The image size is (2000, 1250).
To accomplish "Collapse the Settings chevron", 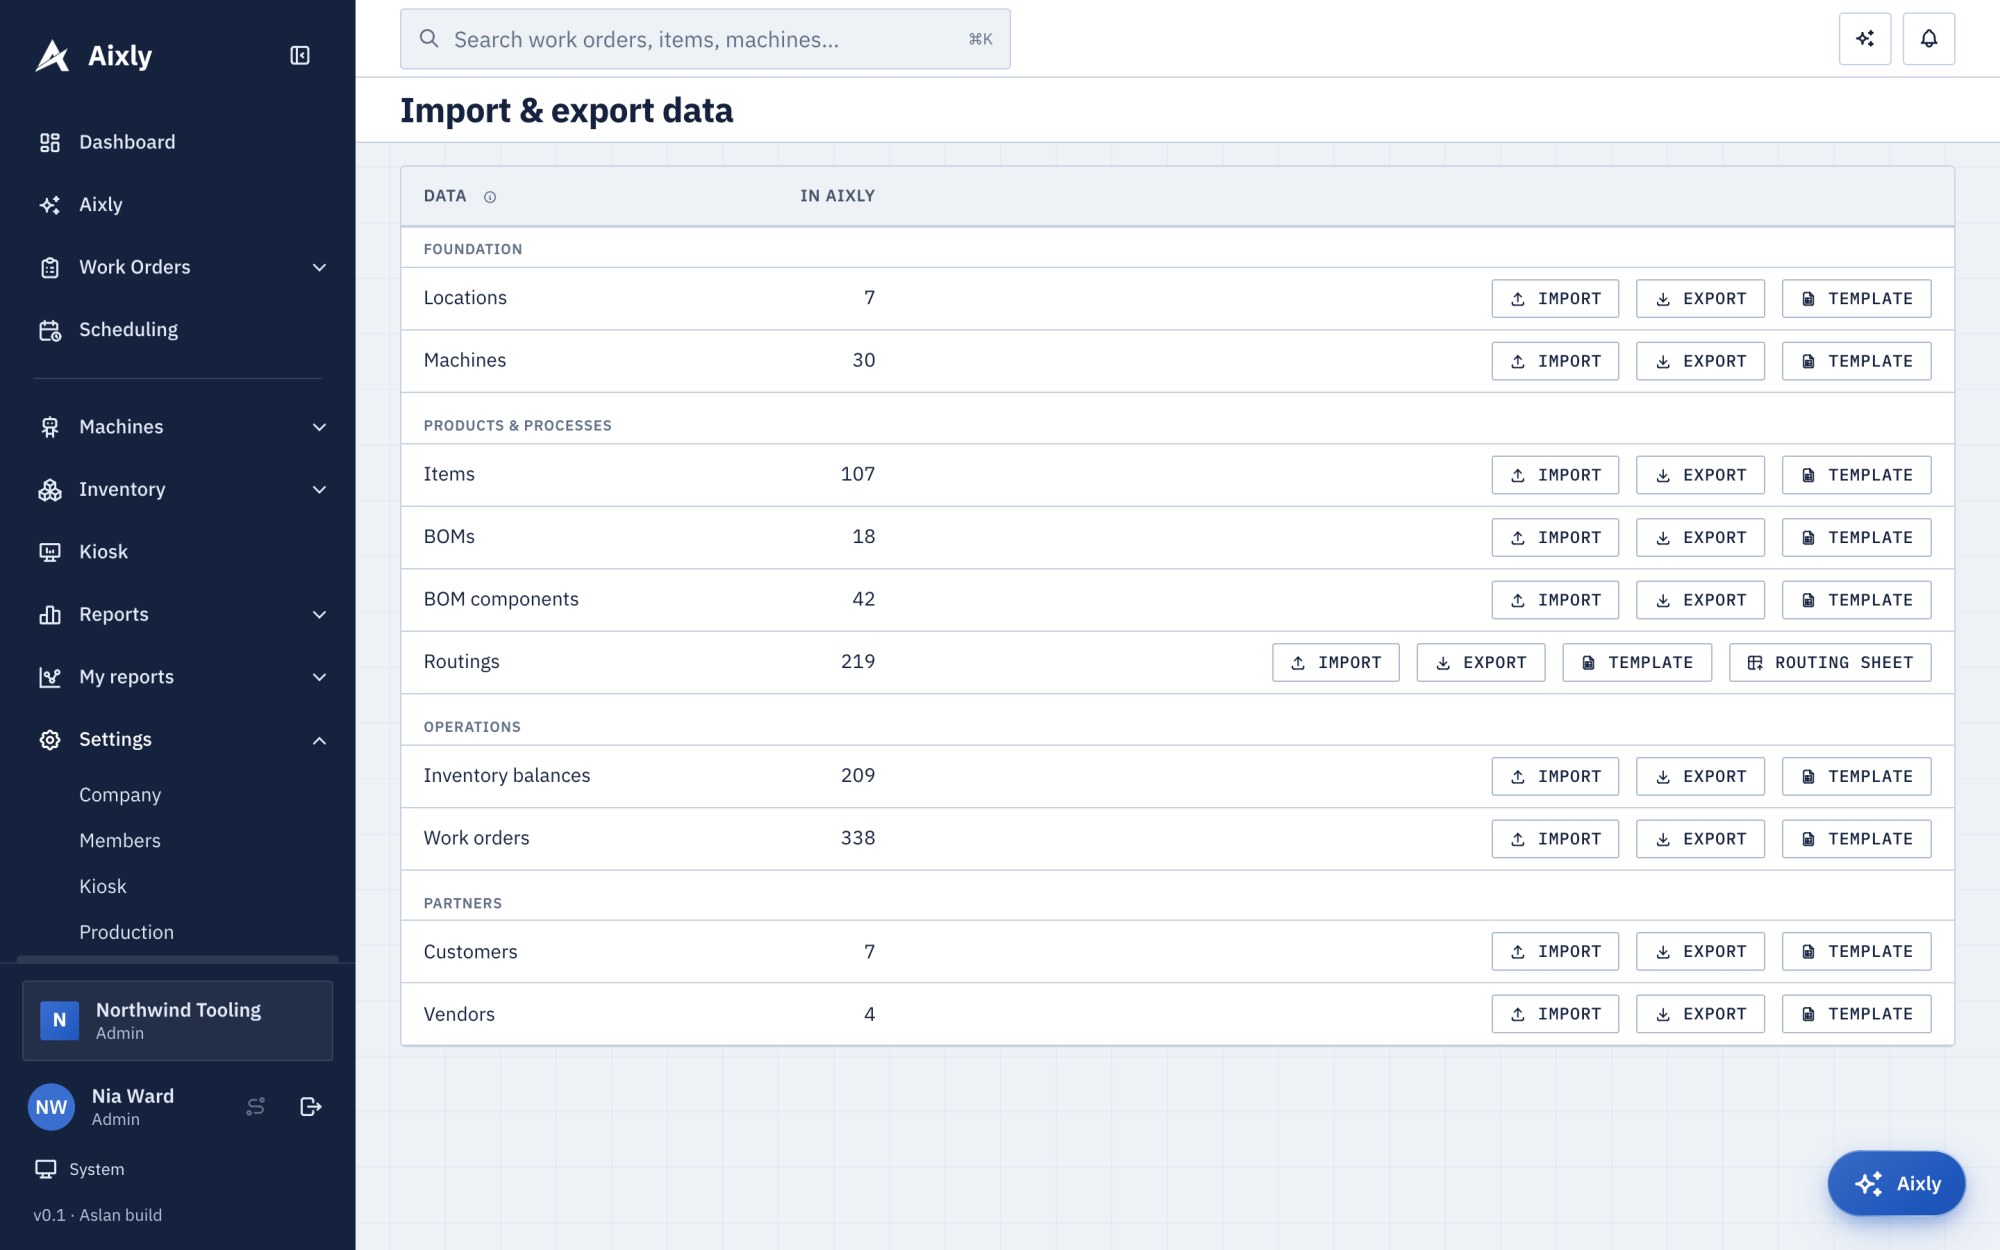I will (319, 740).
